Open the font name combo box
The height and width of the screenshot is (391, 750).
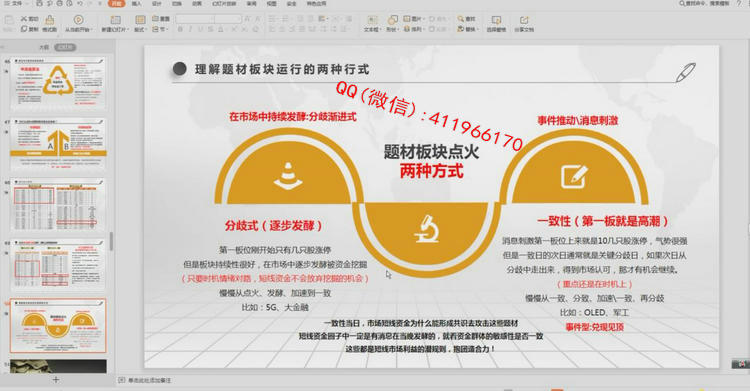coord(195,19)
